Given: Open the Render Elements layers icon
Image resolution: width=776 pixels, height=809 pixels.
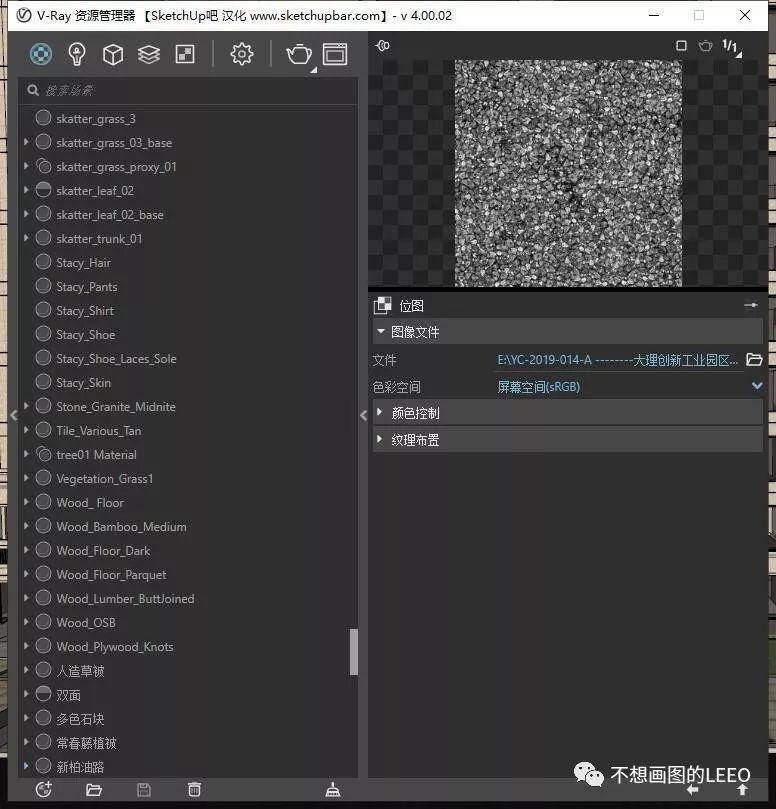Looking at the screenshot, I should click(x=149, y=54).
